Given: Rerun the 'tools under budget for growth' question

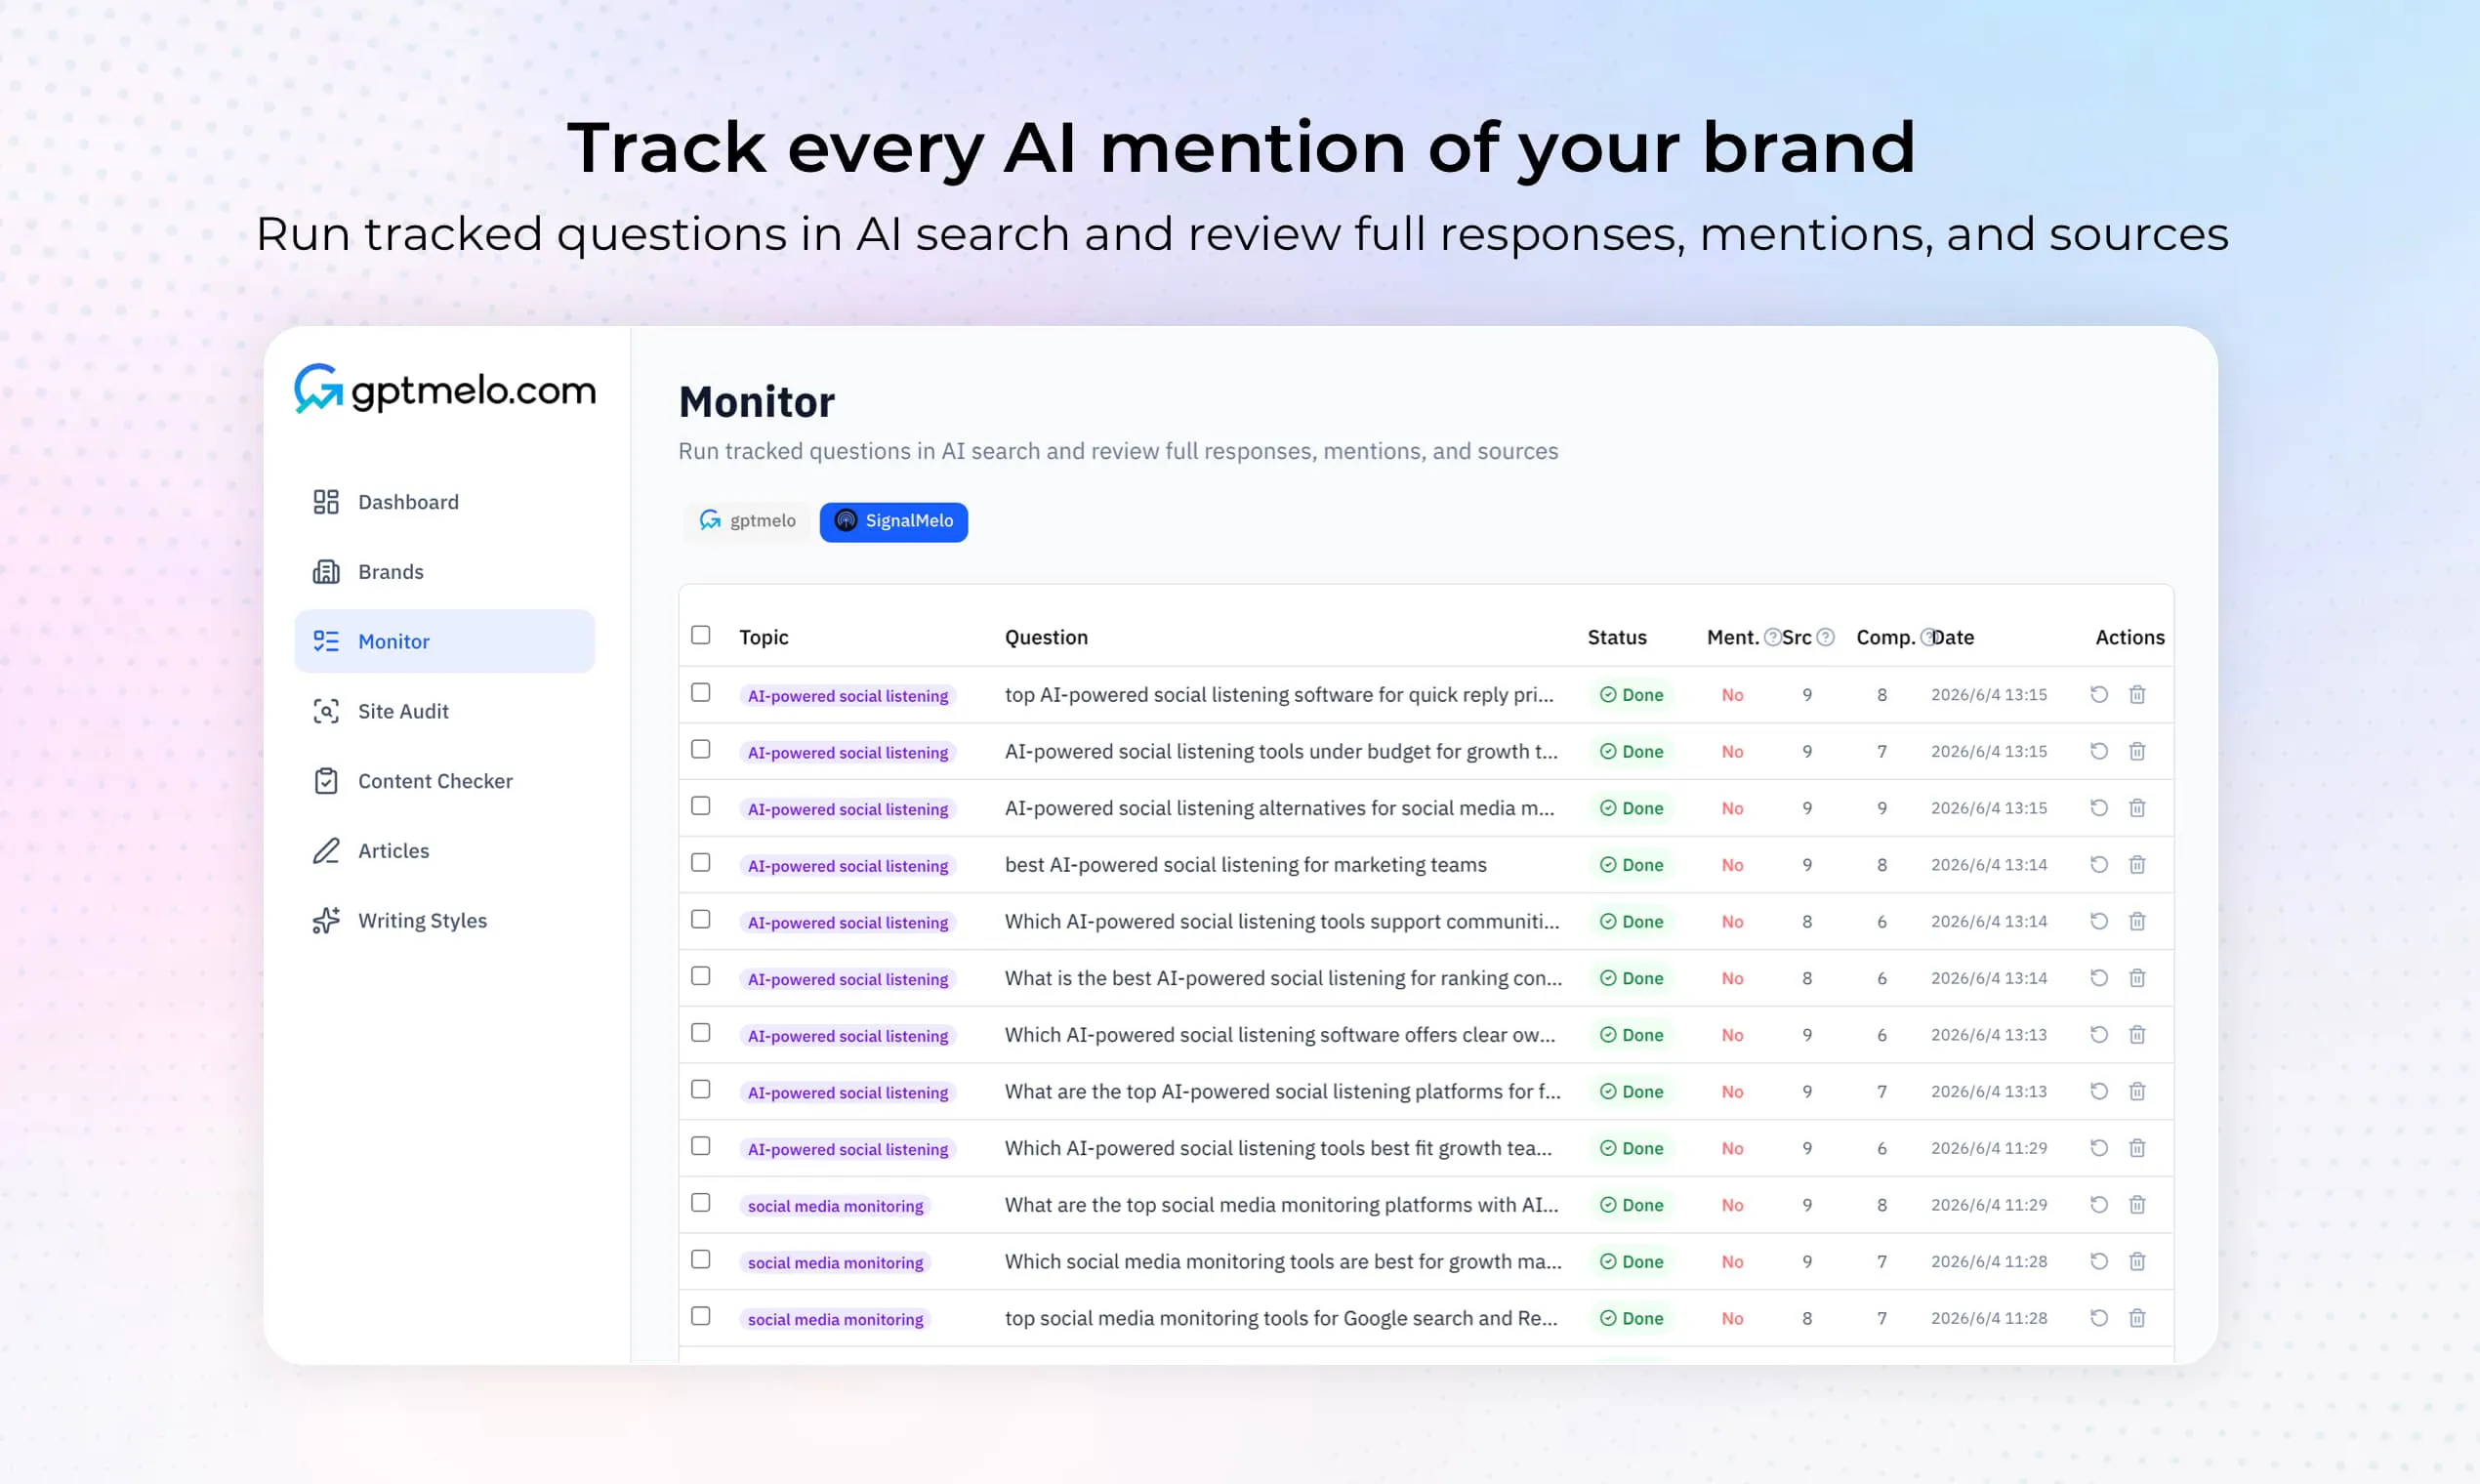Looking at the screenshot, I should coord(2099,751).
